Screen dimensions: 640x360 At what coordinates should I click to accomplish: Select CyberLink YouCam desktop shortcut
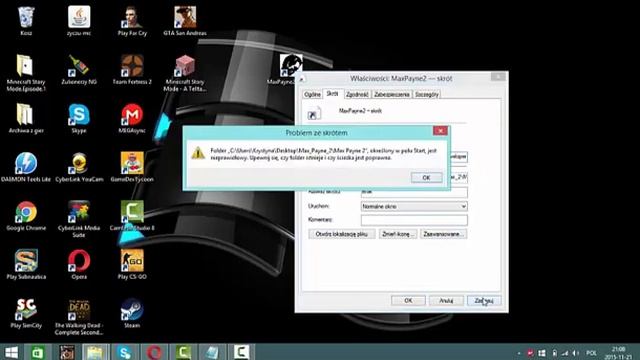click(x=79, y=167)
